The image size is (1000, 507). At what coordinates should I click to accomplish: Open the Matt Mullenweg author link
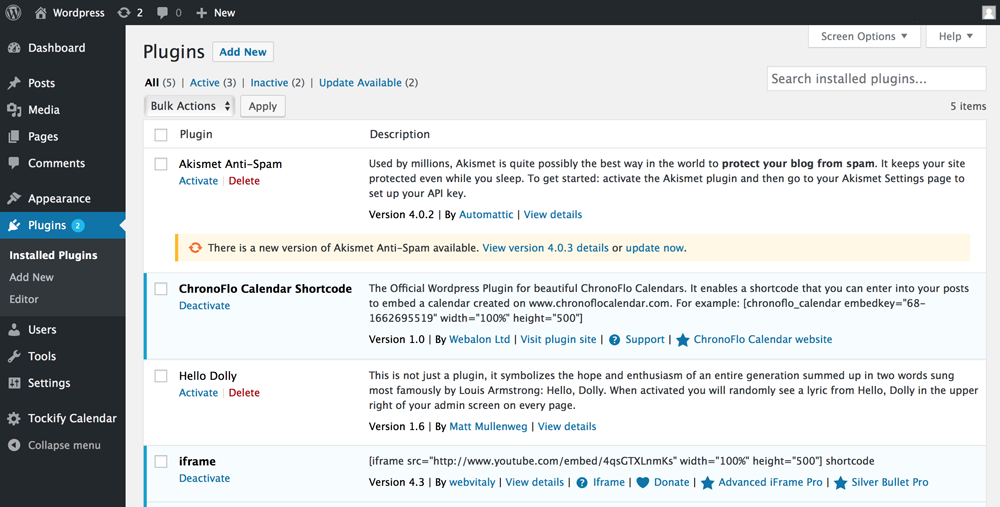pyautogui.click(x=489, y=427)
